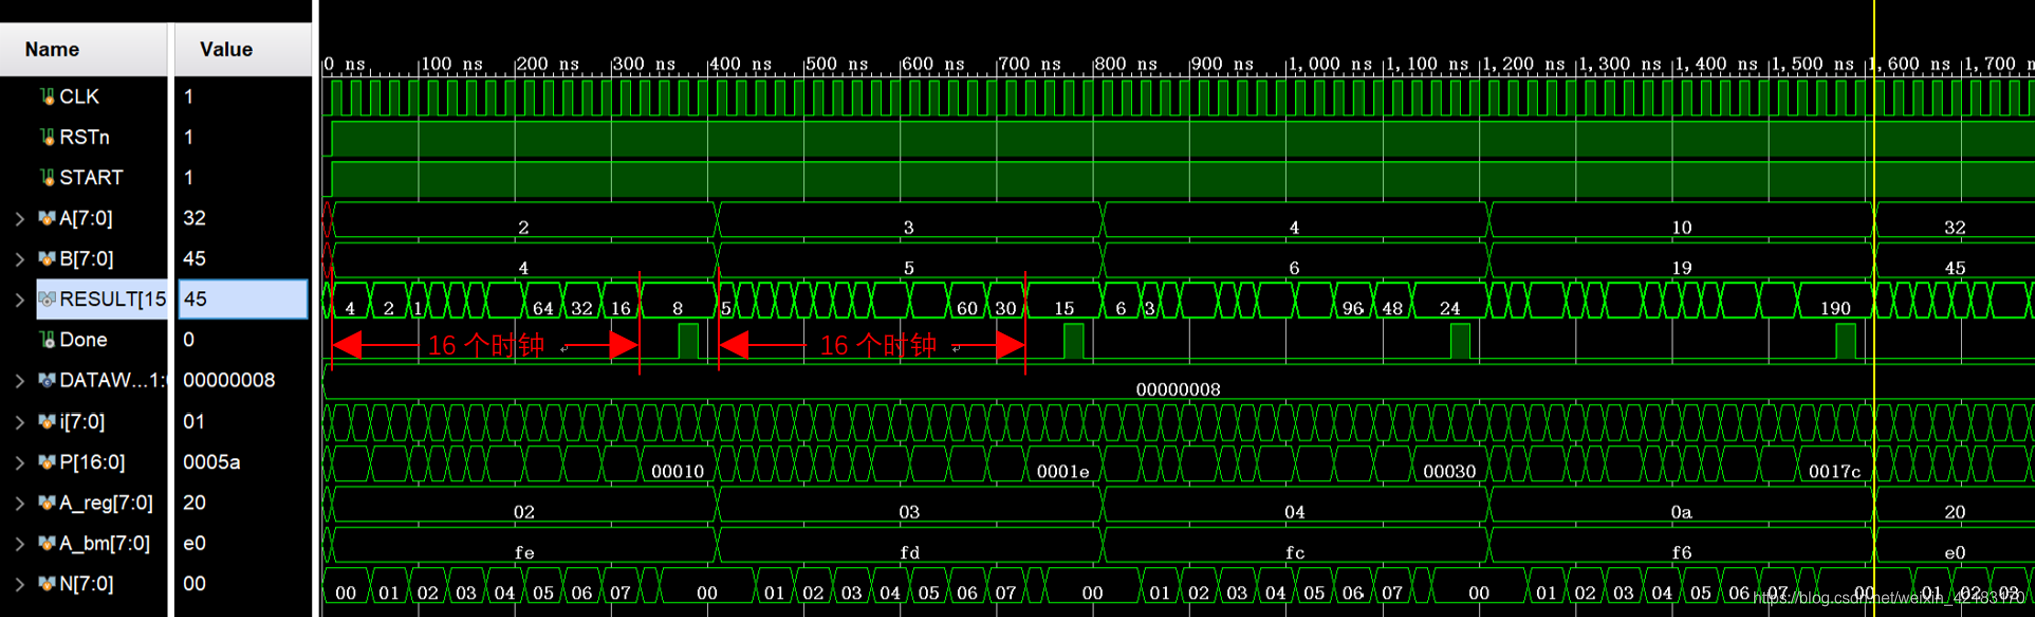
Task: Click the 400 ns ruler mark
Action: coord(741,64)
